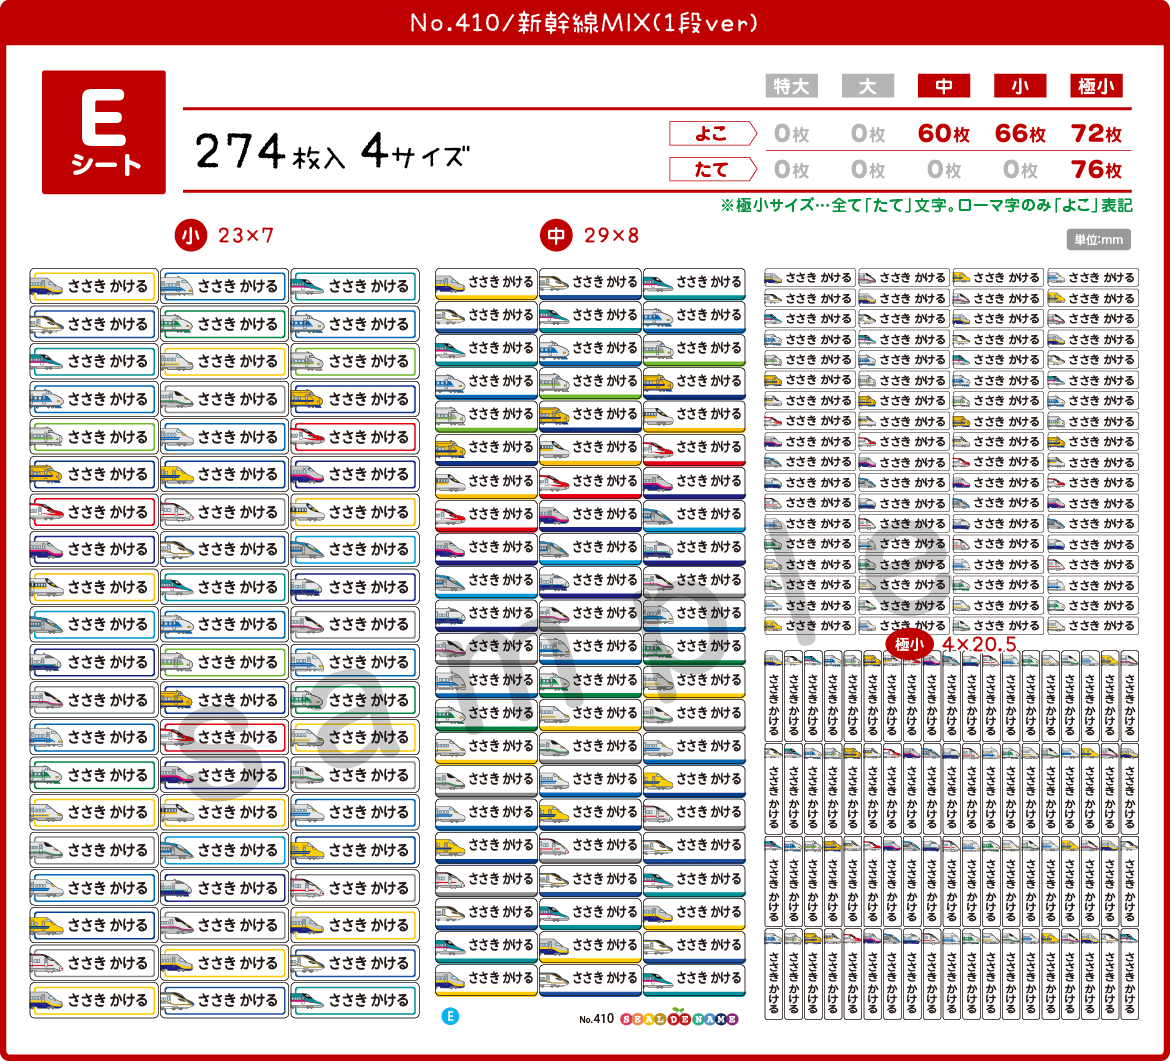Image resolution: width=1170 pixels, height=1061 pixels.
Task: Click the たて 0枚 count under 大
Action: [x=869, y=169]
